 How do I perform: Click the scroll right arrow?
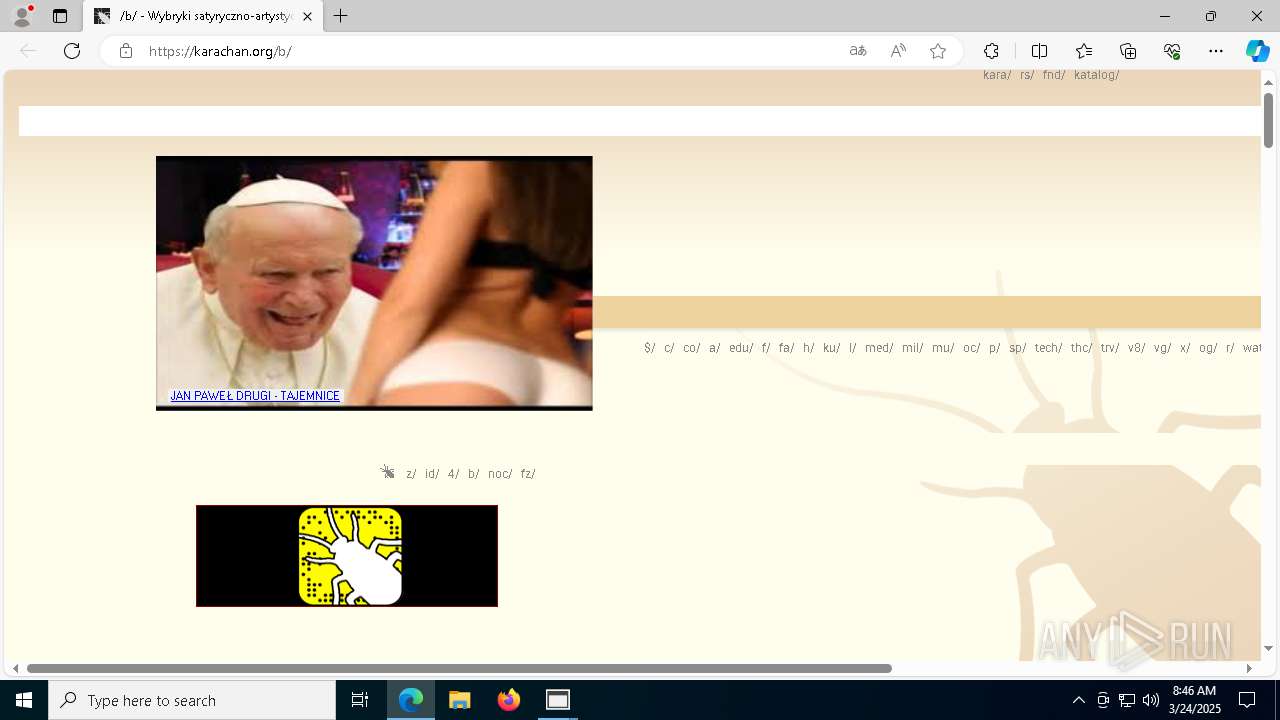[x=1249, y=668]
